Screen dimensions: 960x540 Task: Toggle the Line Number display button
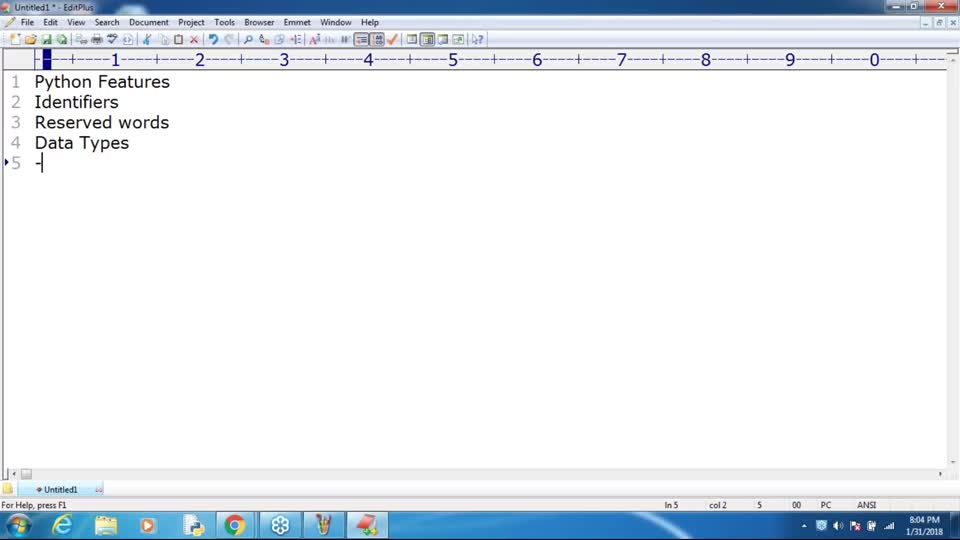pyautogui.click(x=378, y=40)
